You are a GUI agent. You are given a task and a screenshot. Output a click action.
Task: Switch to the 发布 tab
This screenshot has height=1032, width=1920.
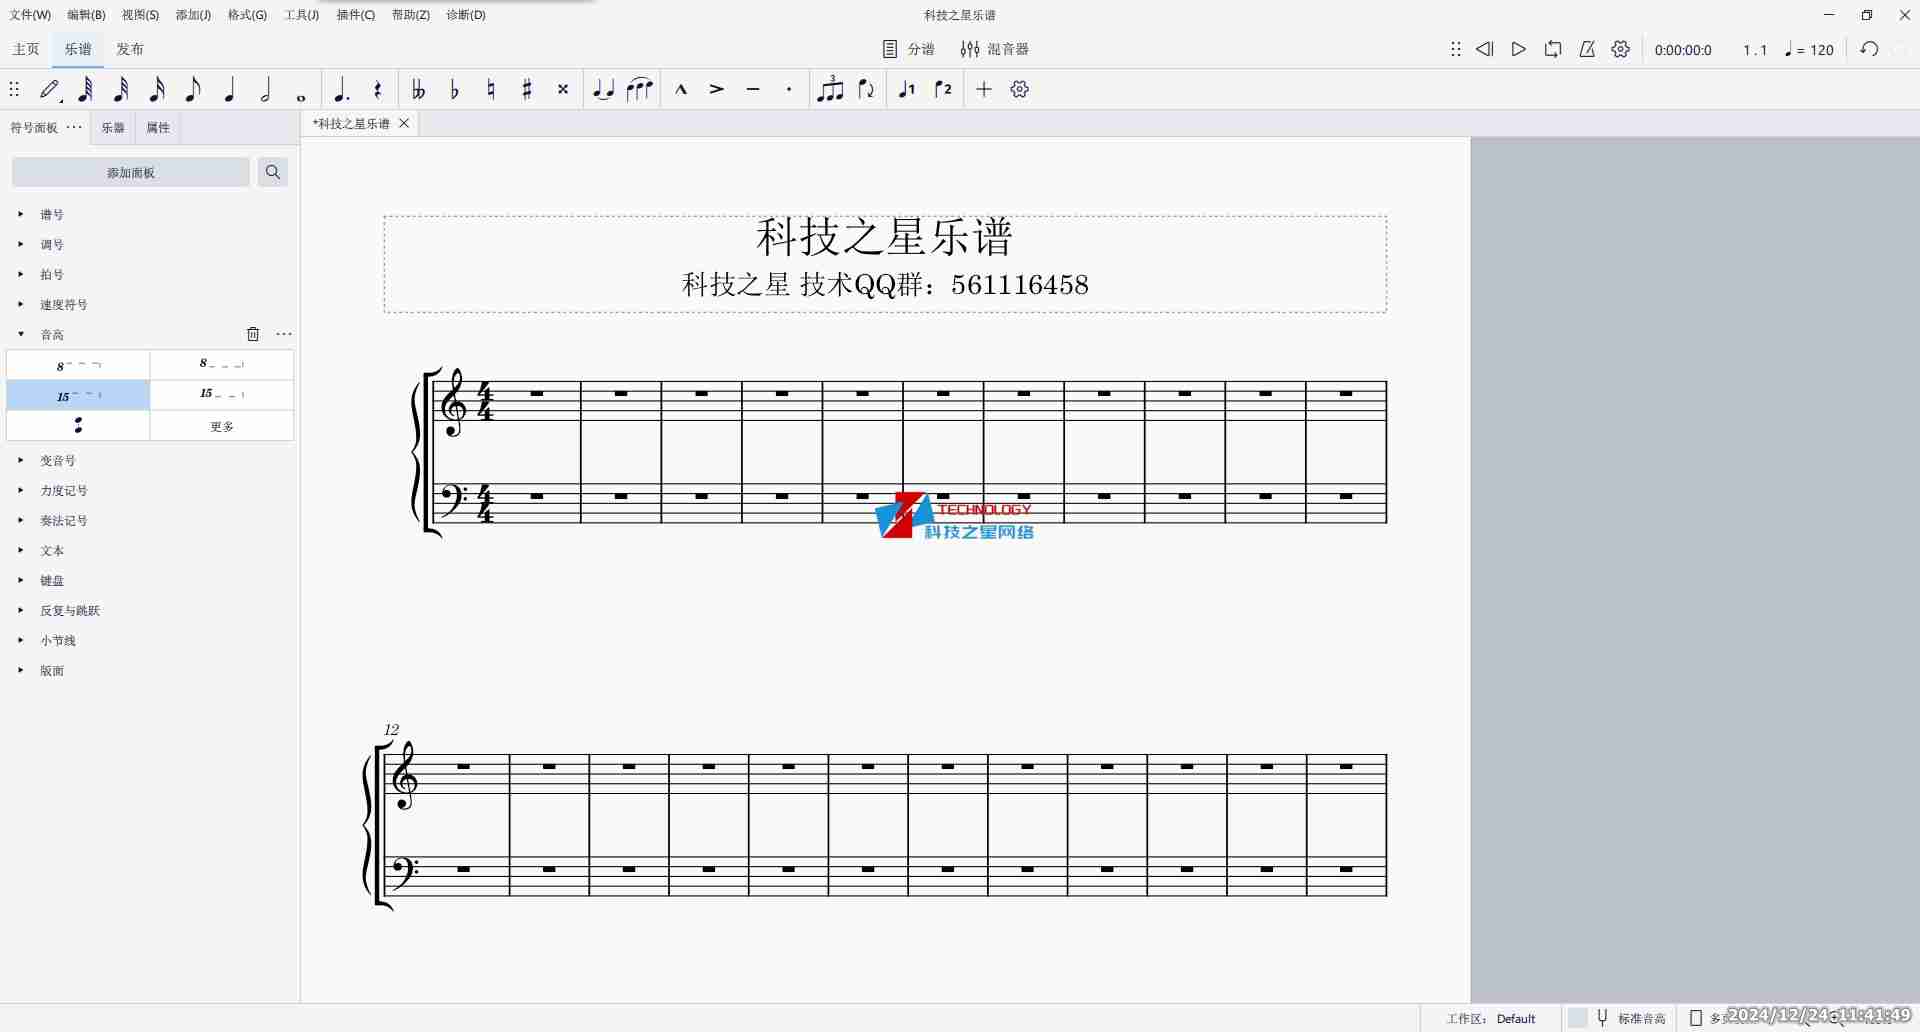pos(130,48)
